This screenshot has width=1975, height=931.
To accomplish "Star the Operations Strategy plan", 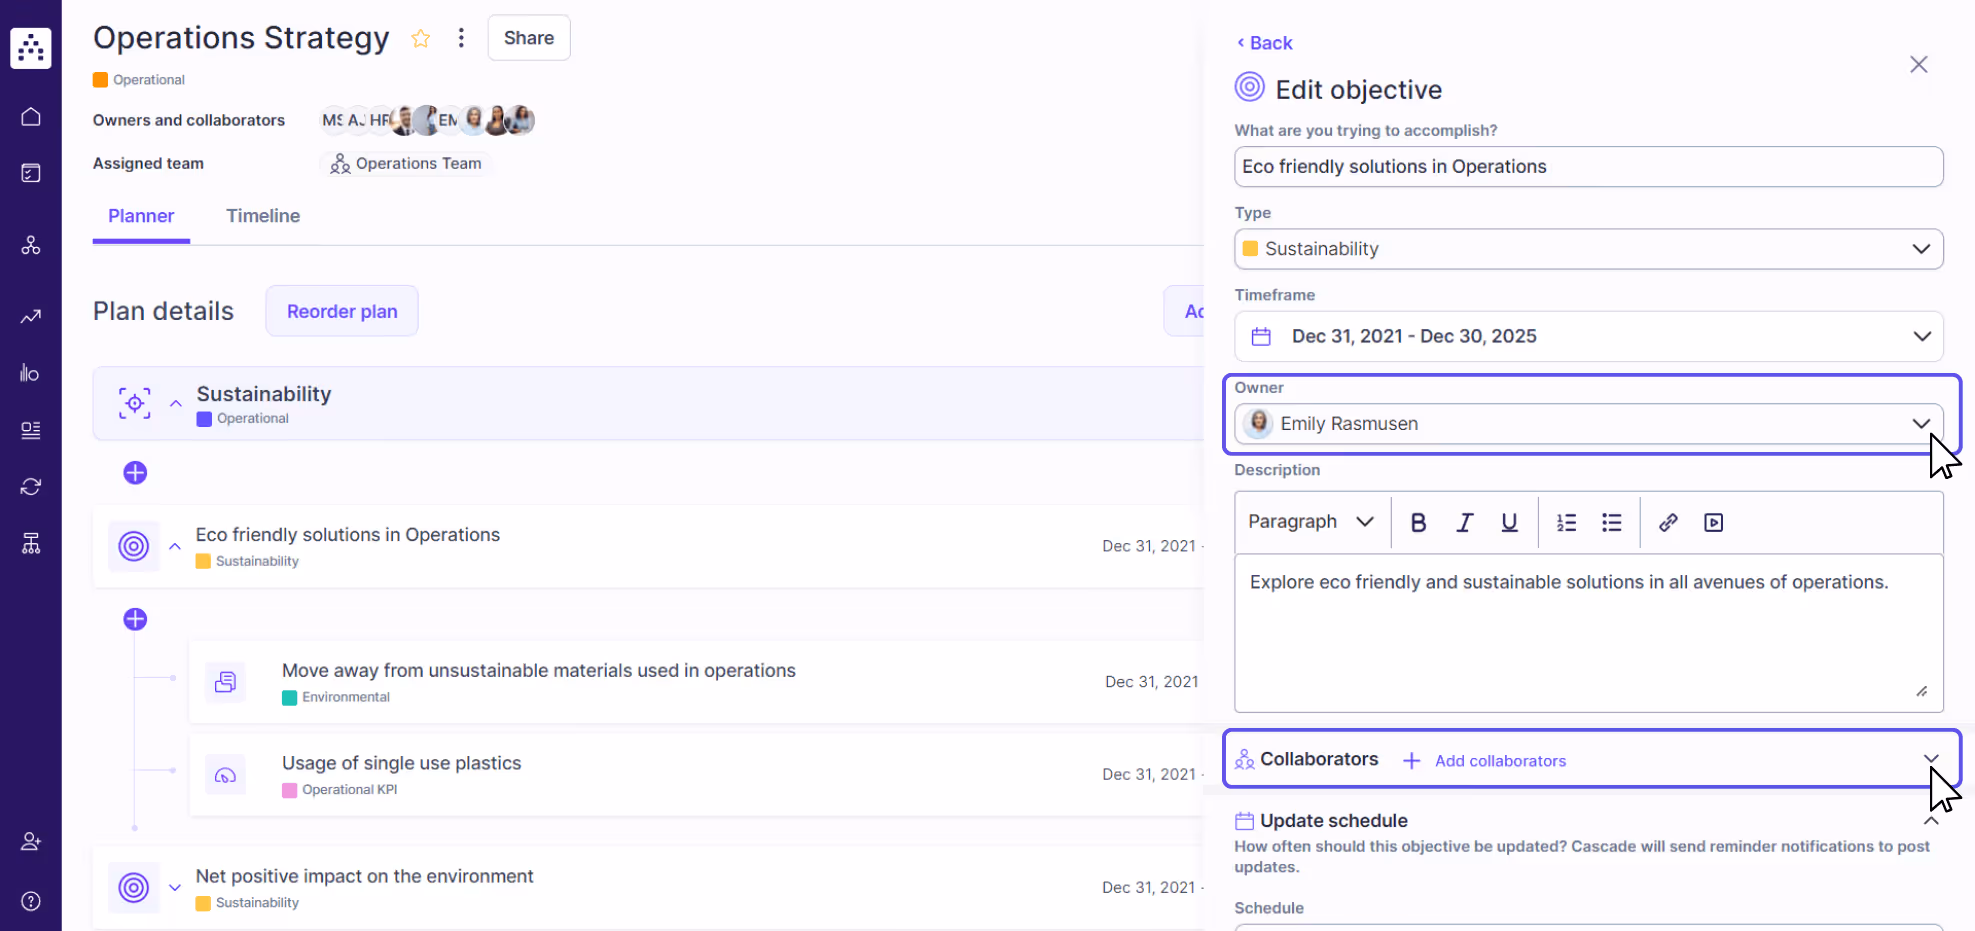I will [x=420, y=38].
